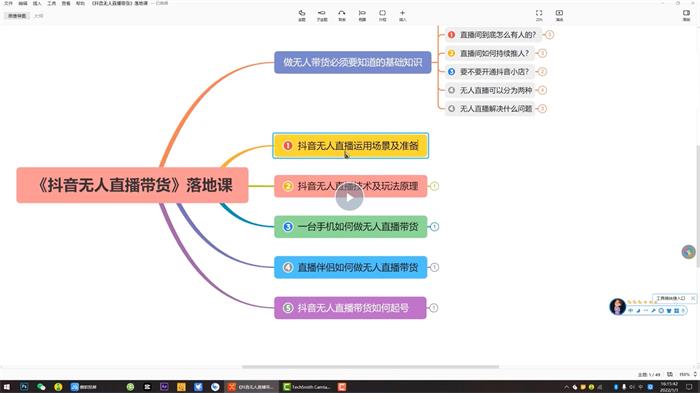Screen dimensions: 700x393
Task: Open the 文件 menu
Action: coord(8,3)
